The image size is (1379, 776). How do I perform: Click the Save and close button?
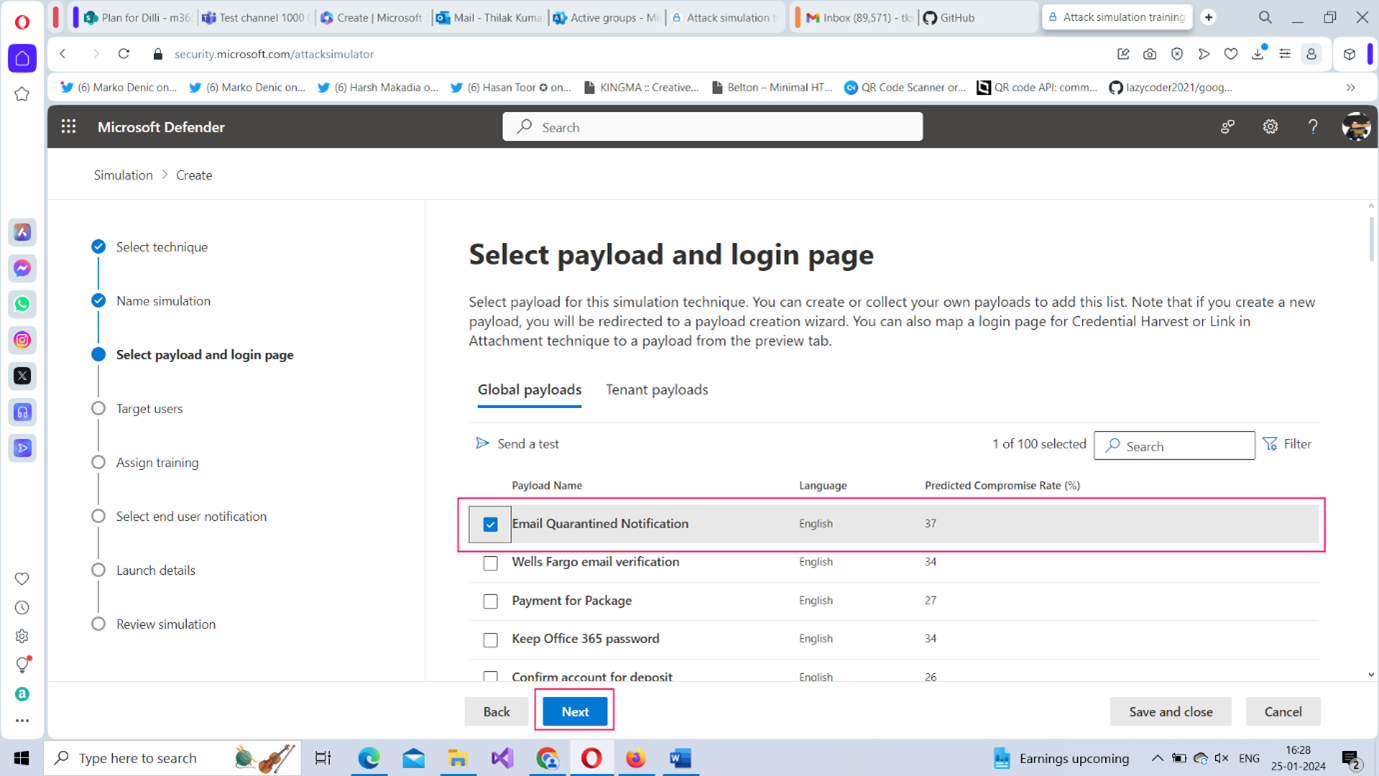point(1170,712)
